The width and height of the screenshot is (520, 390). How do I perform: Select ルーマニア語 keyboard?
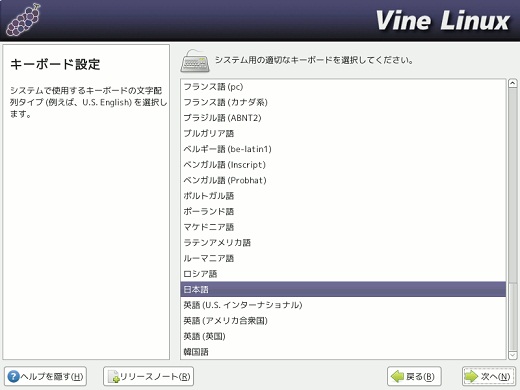click(x=343, y=258)
